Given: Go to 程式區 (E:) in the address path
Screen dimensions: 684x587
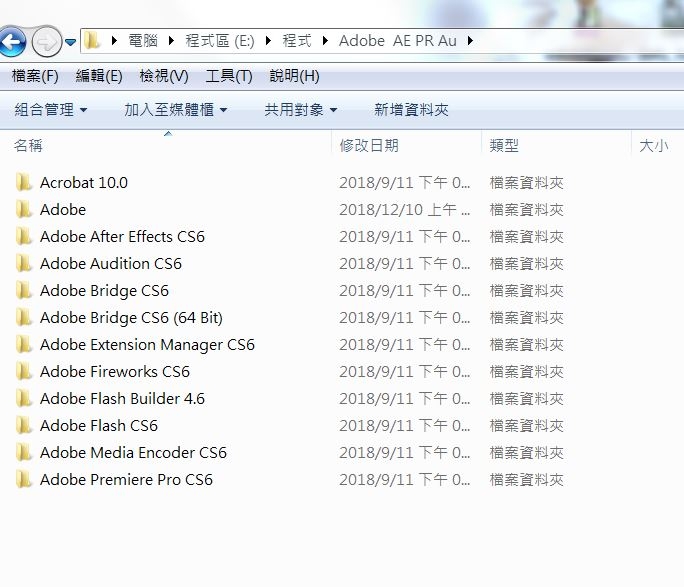Looking at the screenshot, I should coord(220,41).
